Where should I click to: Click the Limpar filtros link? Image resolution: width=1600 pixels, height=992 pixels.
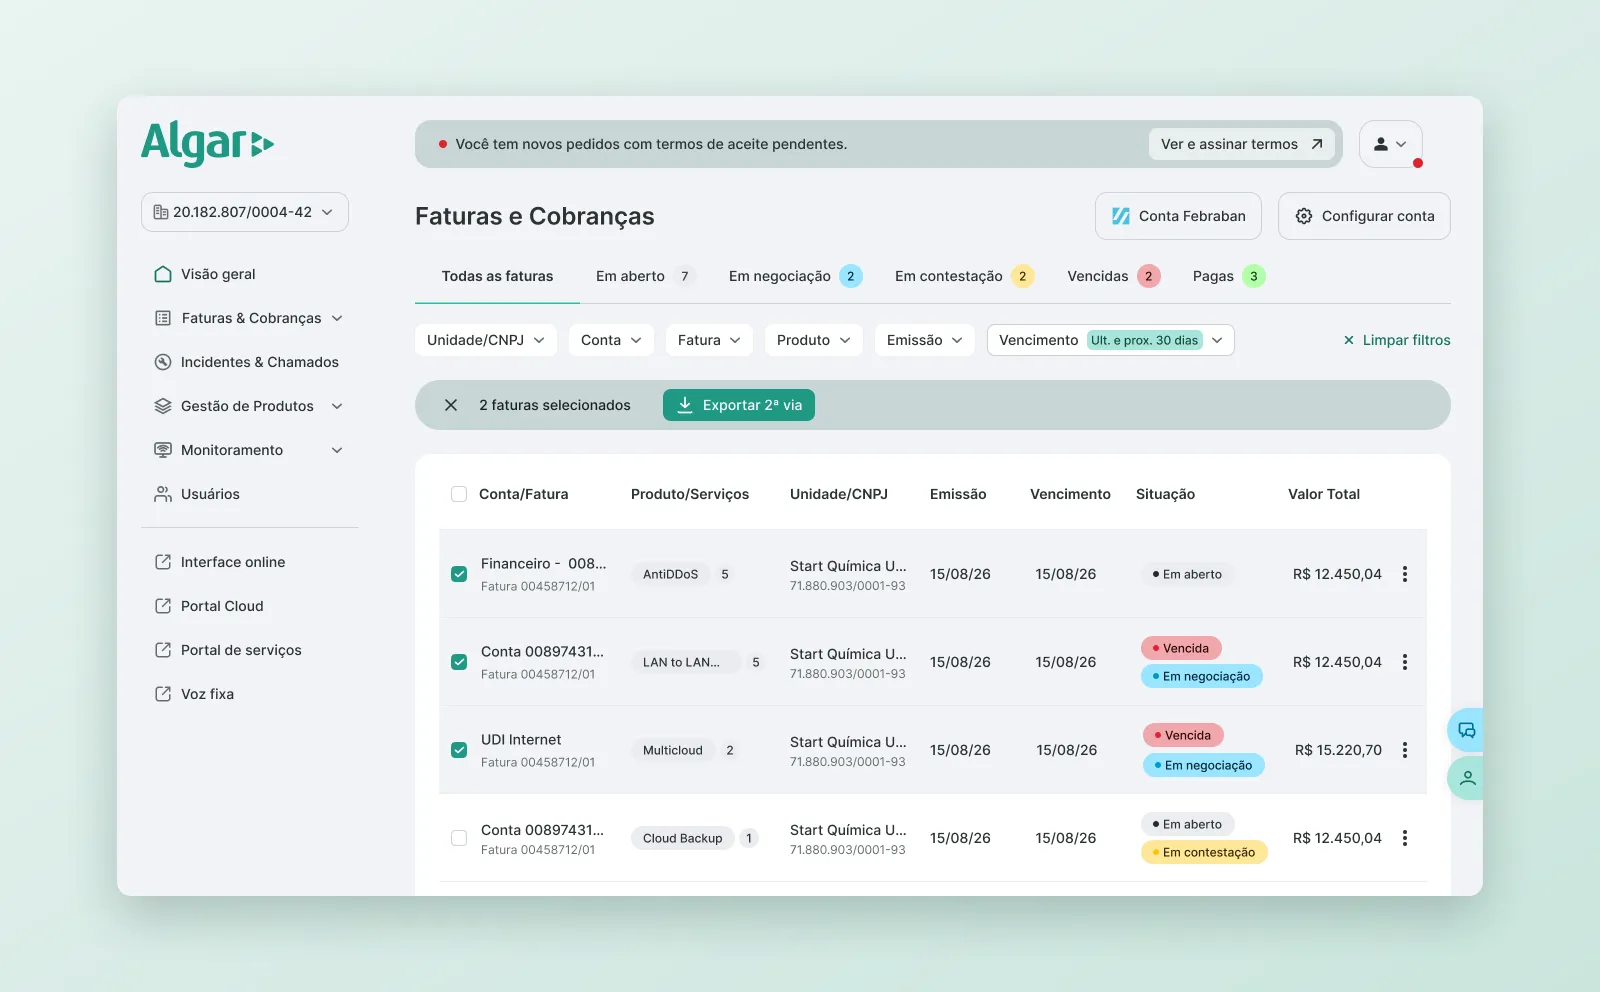(1396, 340)
